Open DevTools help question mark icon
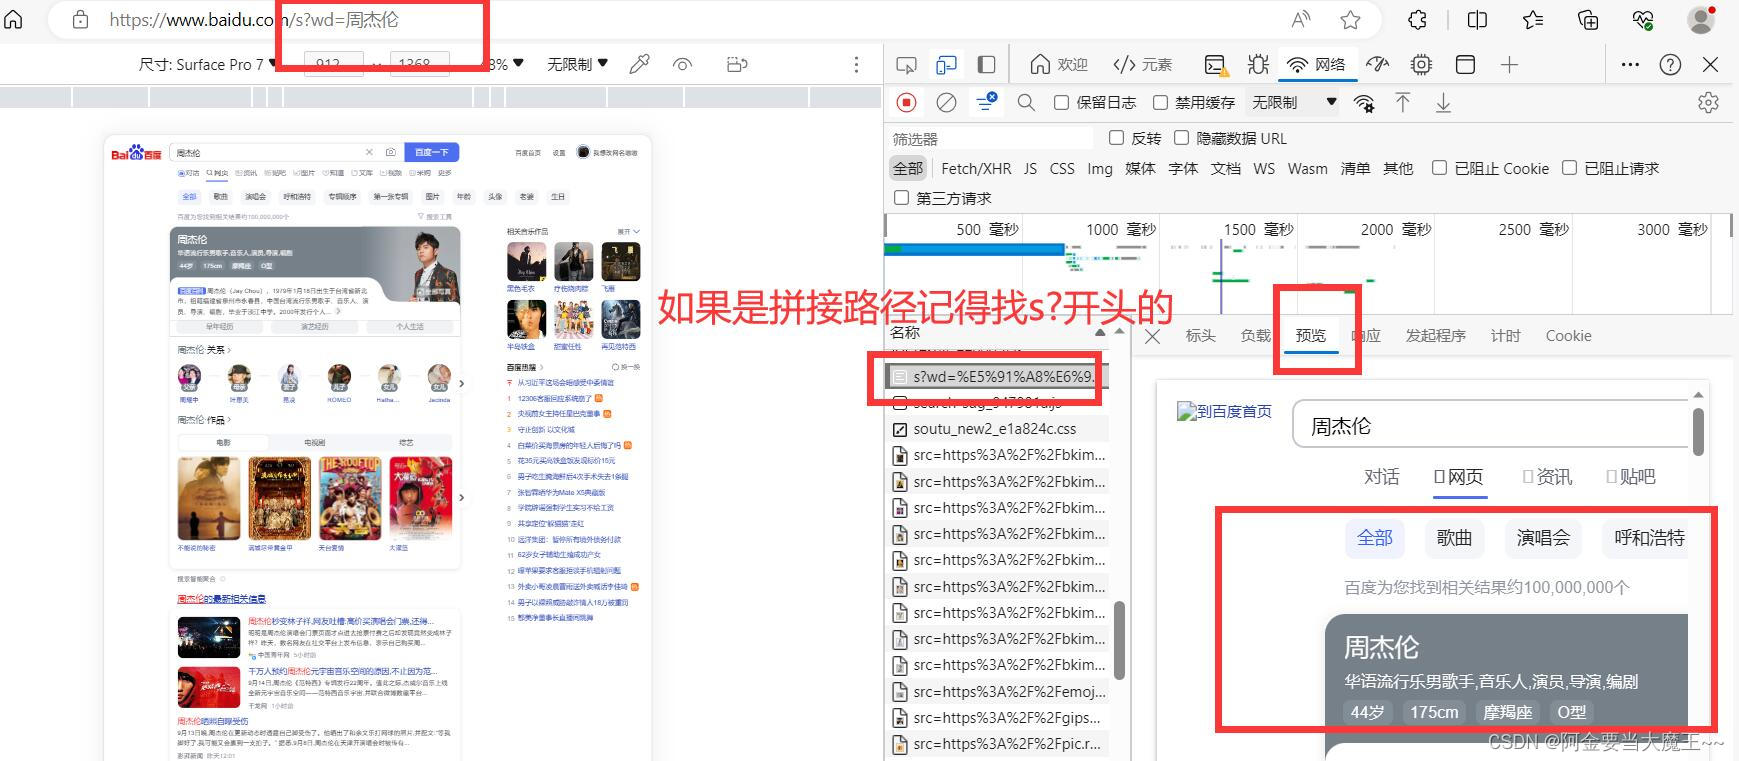 (1670, 65)
